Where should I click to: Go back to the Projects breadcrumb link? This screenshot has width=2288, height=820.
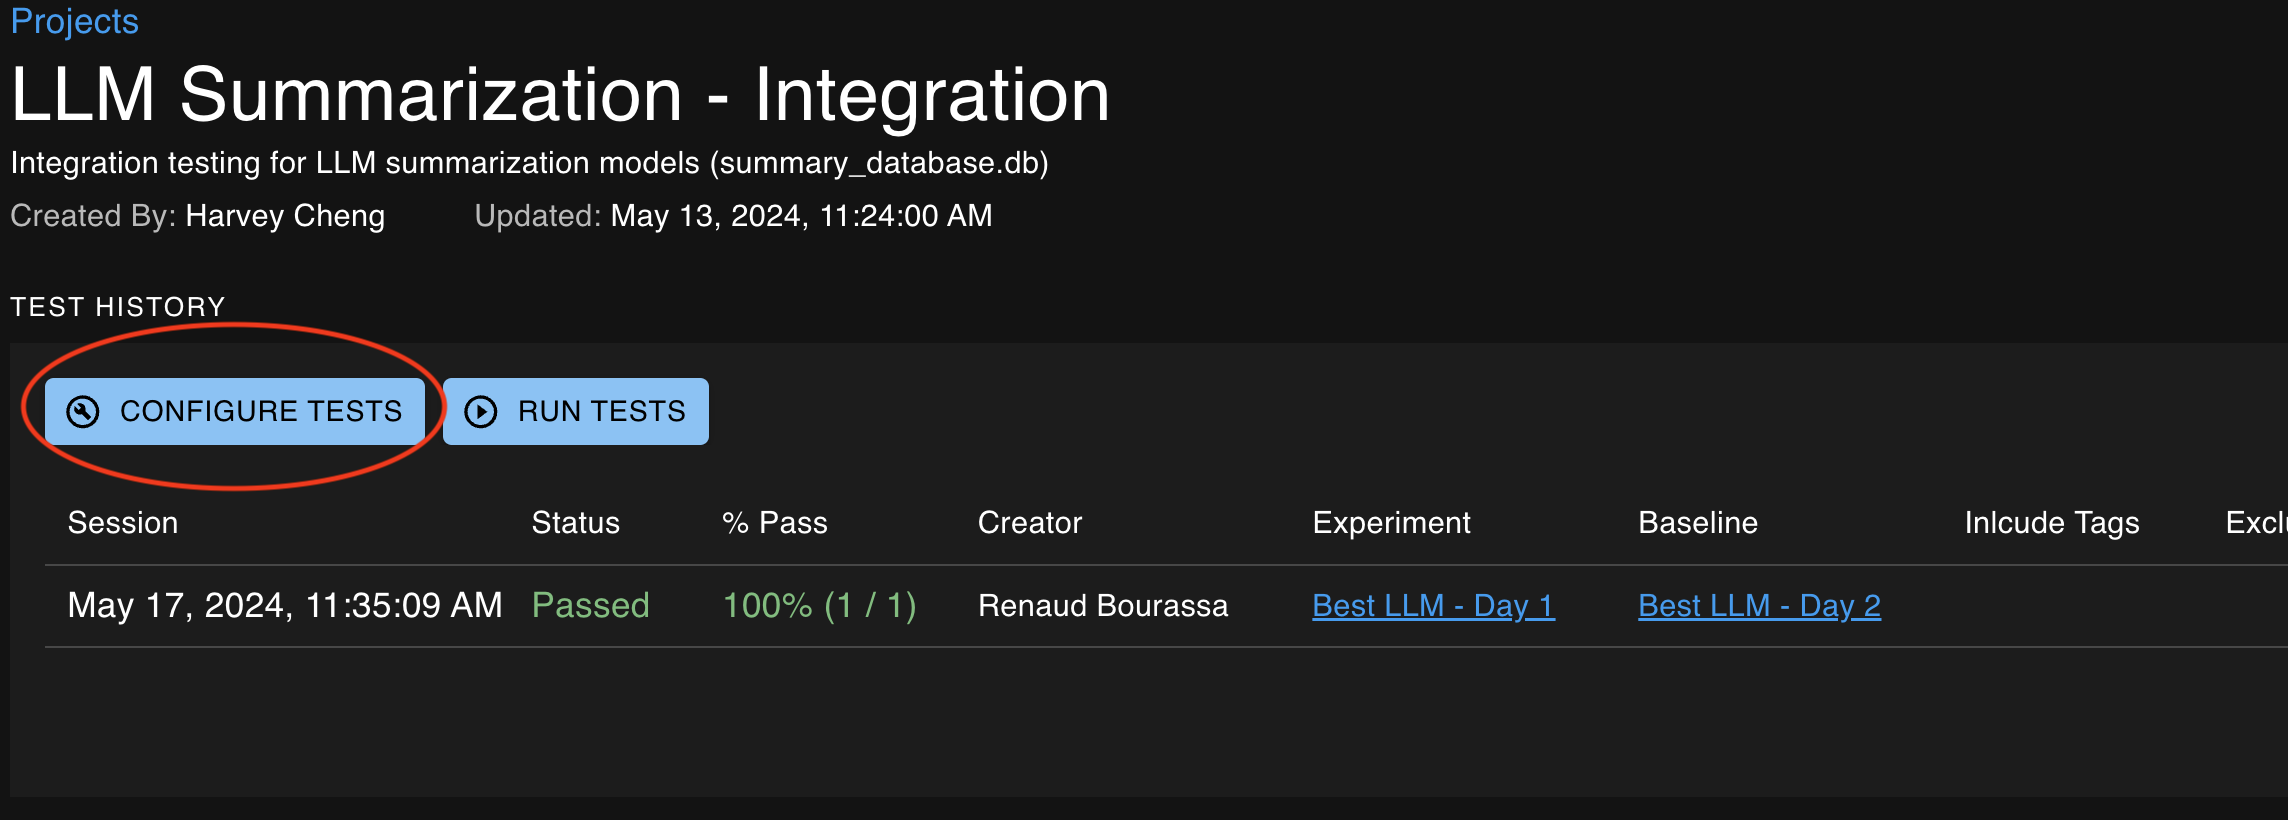75,21
